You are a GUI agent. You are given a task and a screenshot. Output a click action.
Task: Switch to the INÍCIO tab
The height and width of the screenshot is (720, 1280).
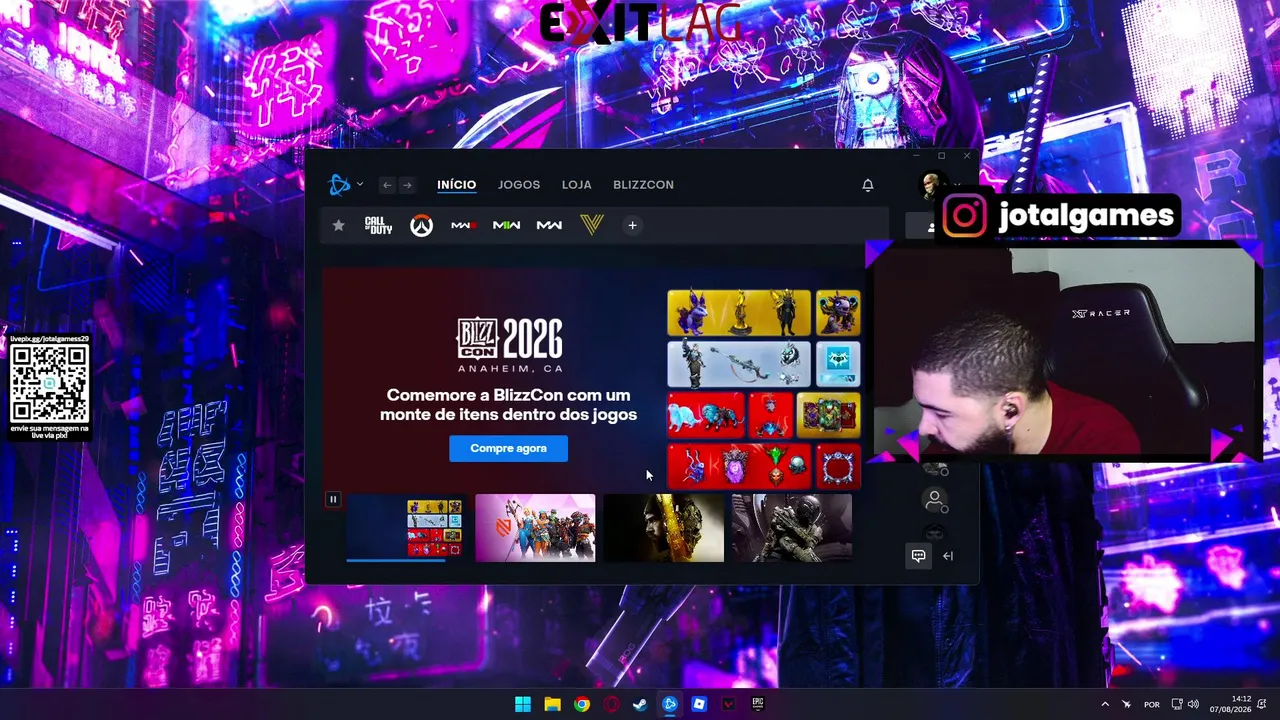tap(456, 185)
